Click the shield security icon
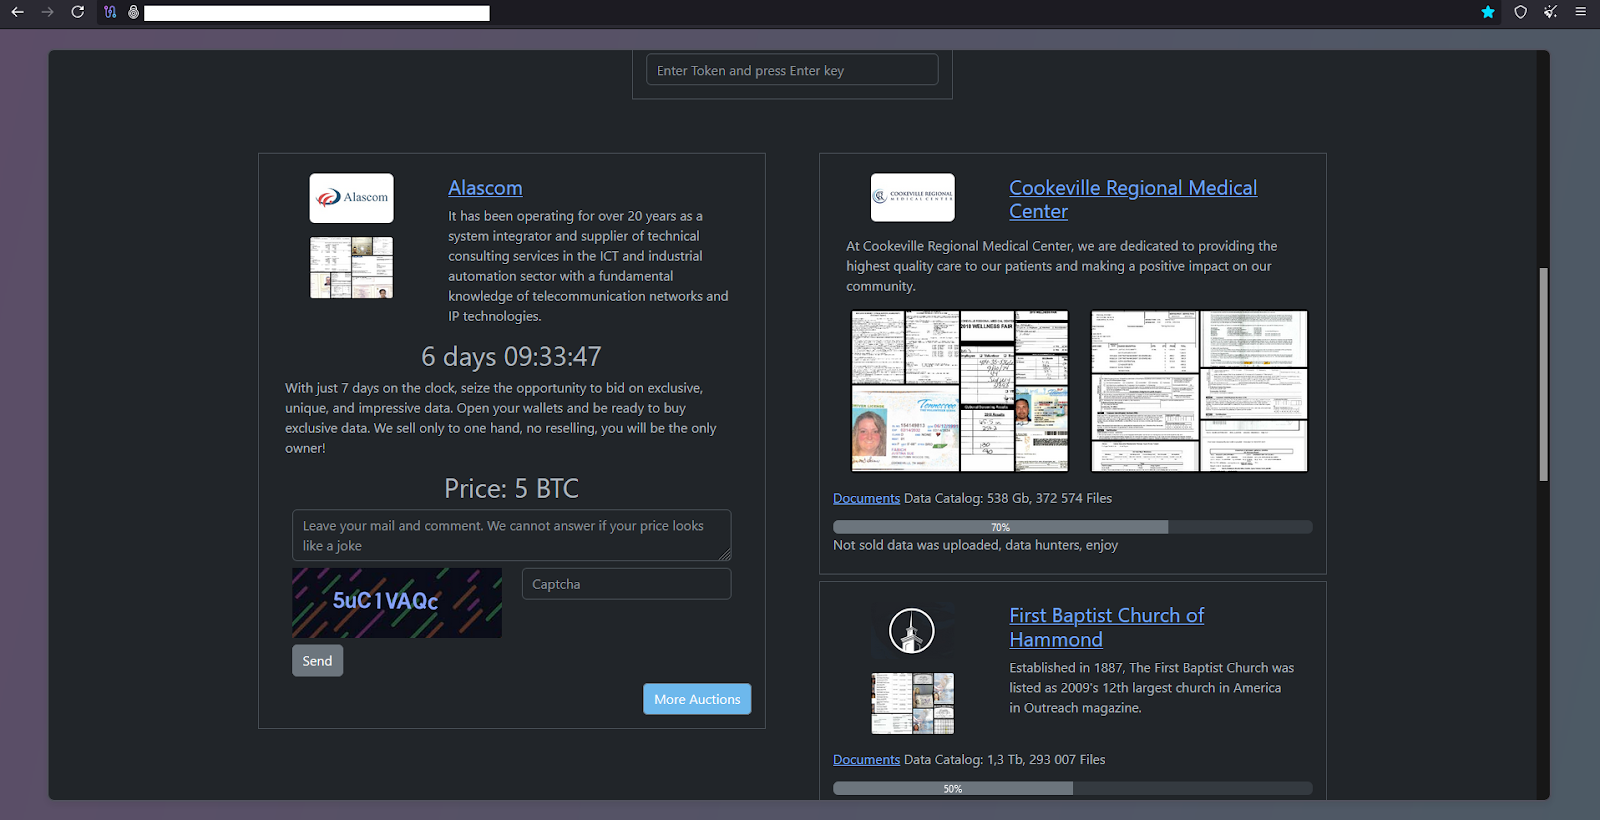 tap(1520, 12)
